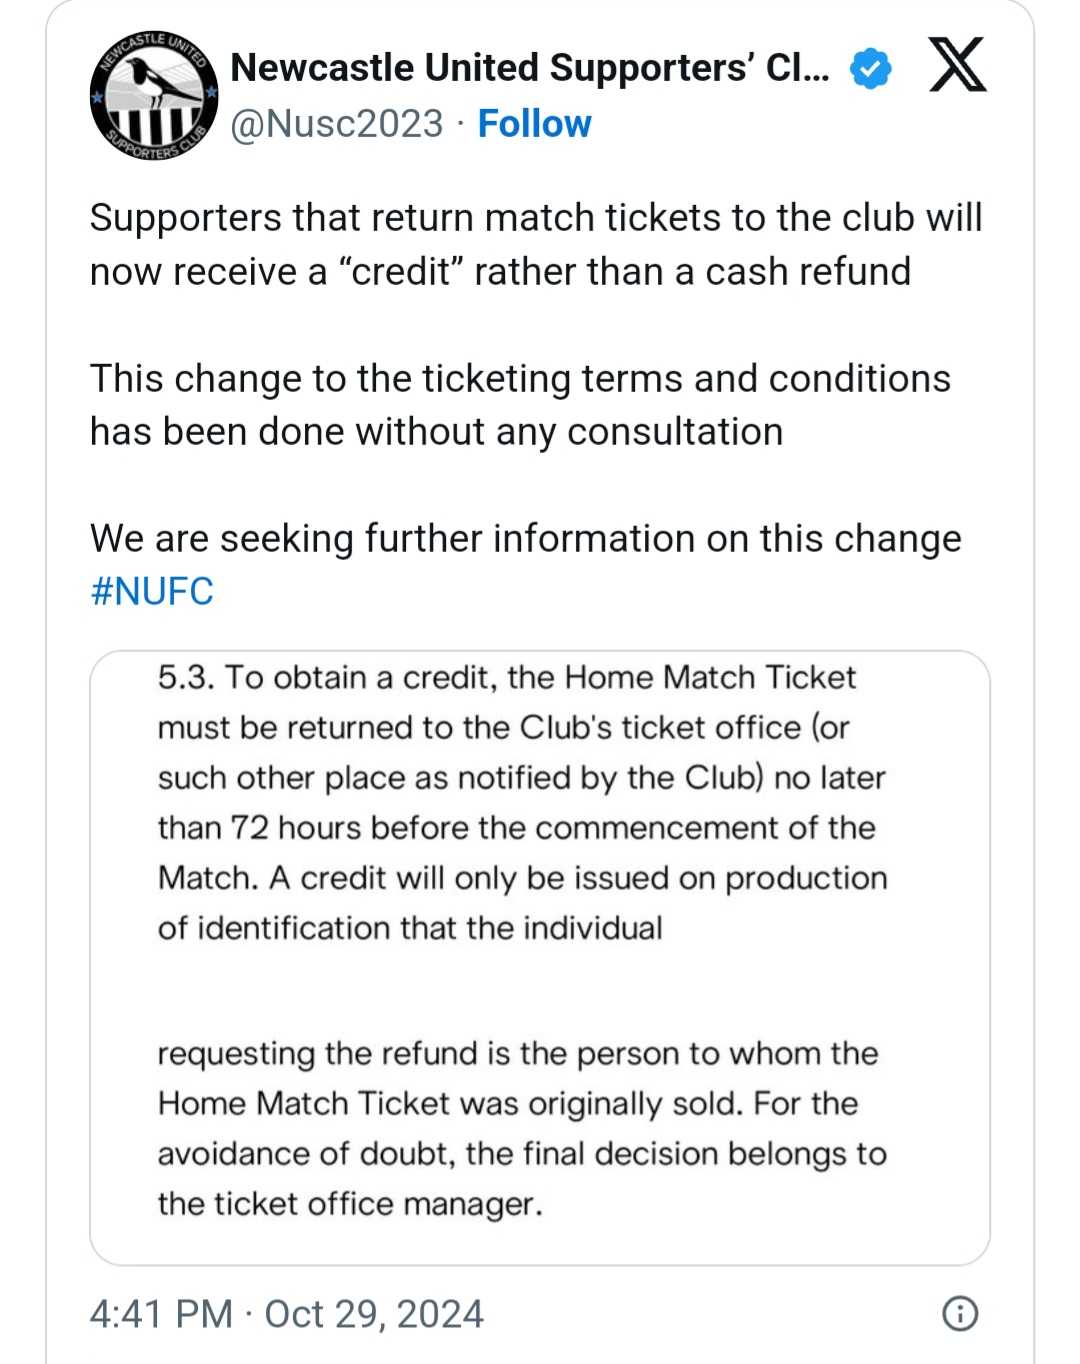Click the "Supporters that return match tickets" paragraph
1080x1364 pixels.
[536, 244]
